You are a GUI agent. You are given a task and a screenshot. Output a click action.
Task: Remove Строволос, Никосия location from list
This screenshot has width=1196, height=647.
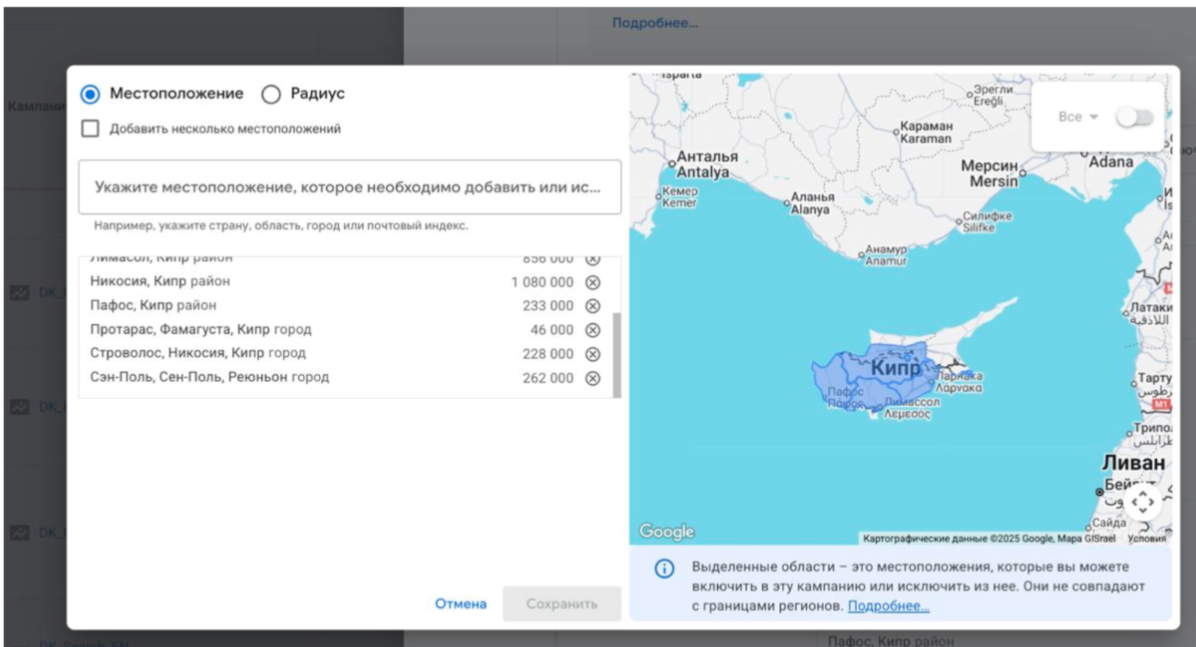(x=593, y=354)
